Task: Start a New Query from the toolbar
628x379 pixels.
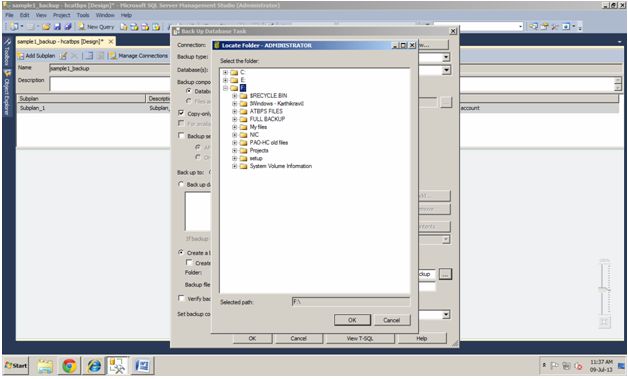Action: pos(97,26)
